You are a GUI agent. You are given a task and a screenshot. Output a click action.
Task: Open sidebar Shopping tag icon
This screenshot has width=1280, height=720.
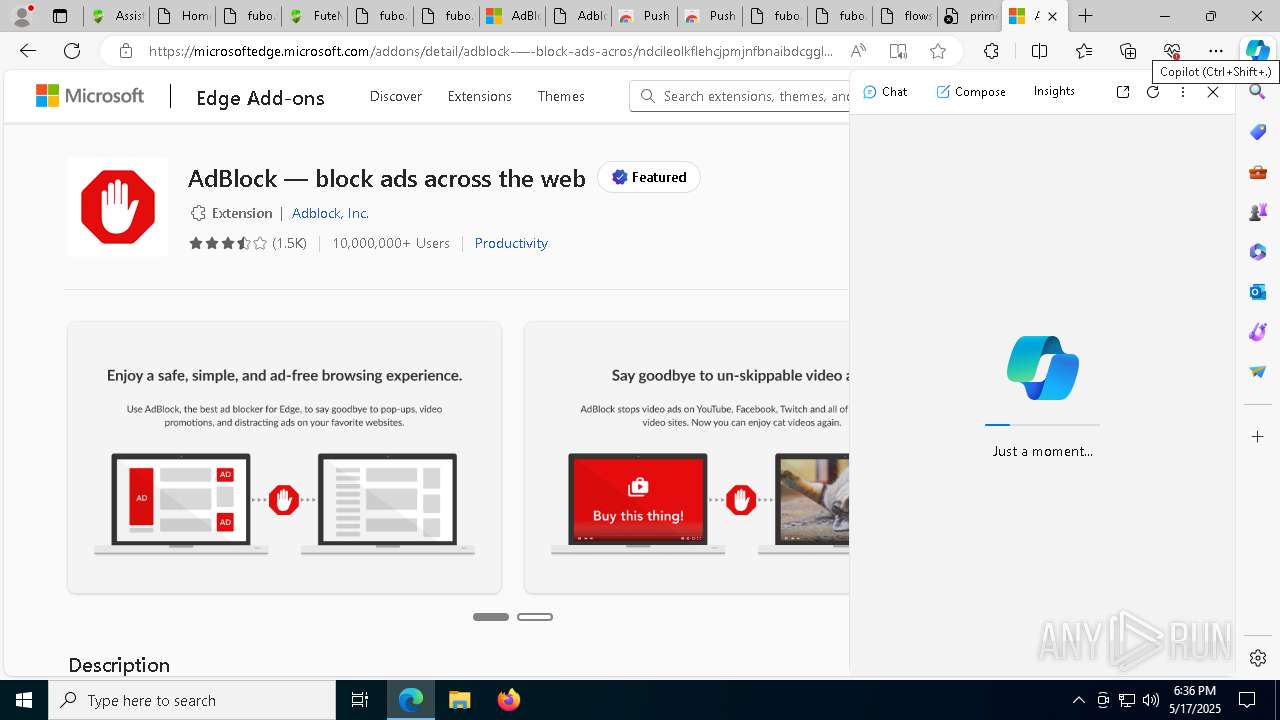(x=1258, y=132)
